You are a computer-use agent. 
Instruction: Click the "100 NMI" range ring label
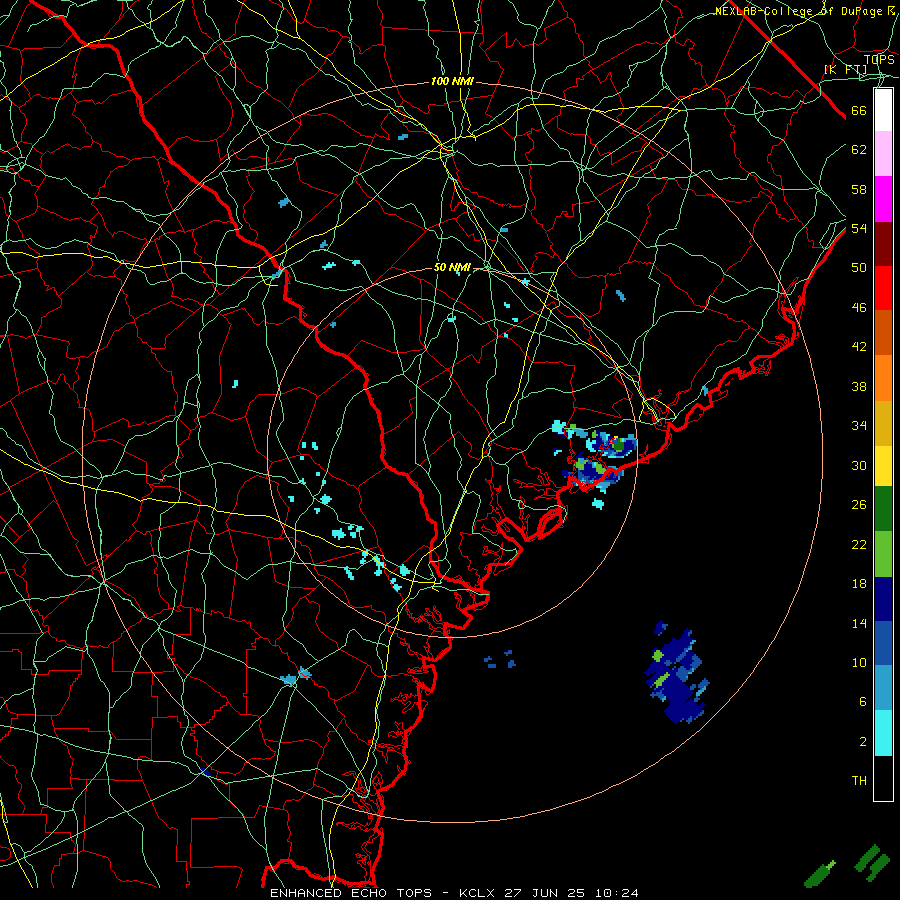452,82
